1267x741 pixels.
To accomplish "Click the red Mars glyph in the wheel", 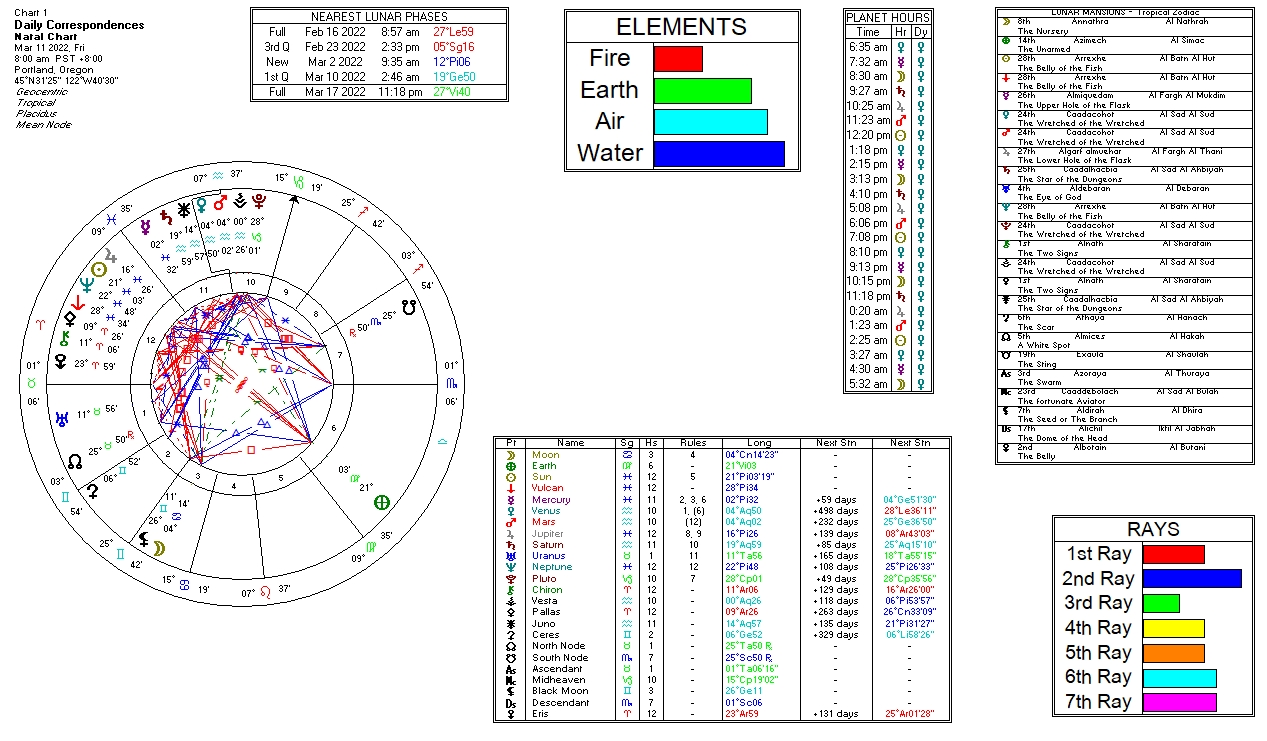I will [x=221, y=203].
